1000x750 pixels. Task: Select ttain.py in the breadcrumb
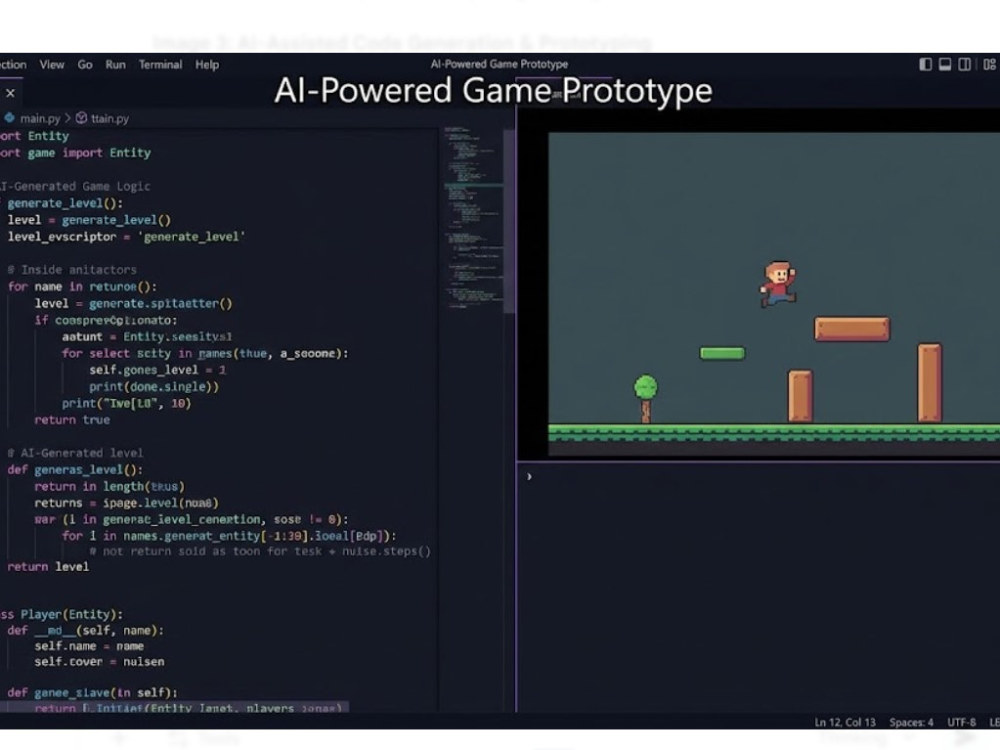[x=110, y=119]
